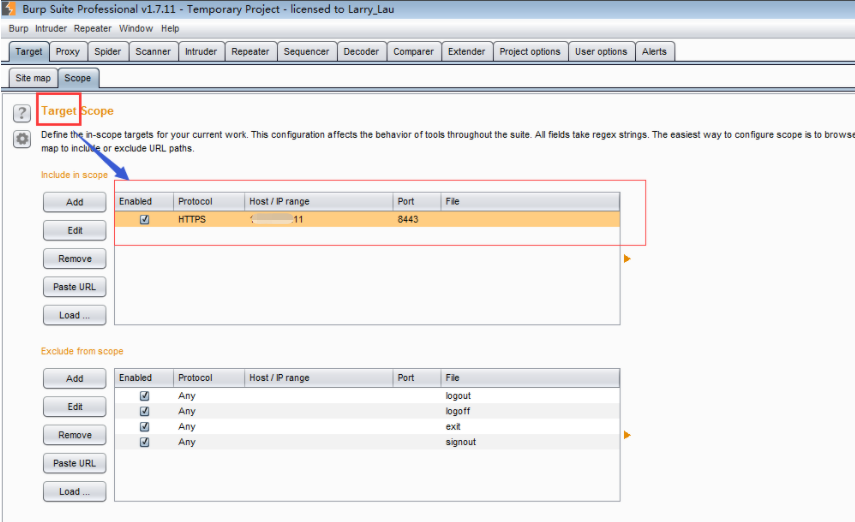Click the help question mark icon

pyautogui.click(x=22, y=113)
